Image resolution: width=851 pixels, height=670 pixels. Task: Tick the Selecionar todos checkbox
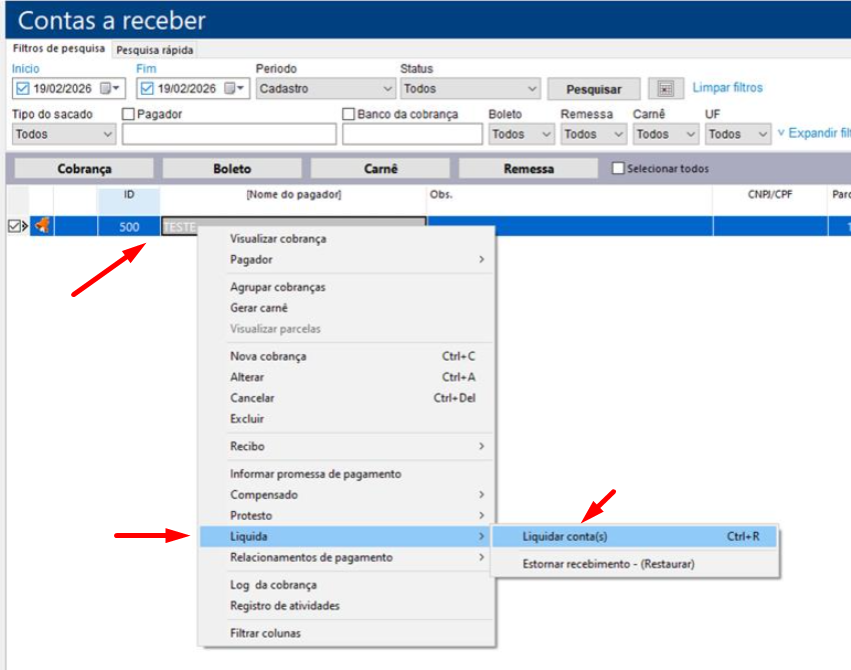pos(618,168)
